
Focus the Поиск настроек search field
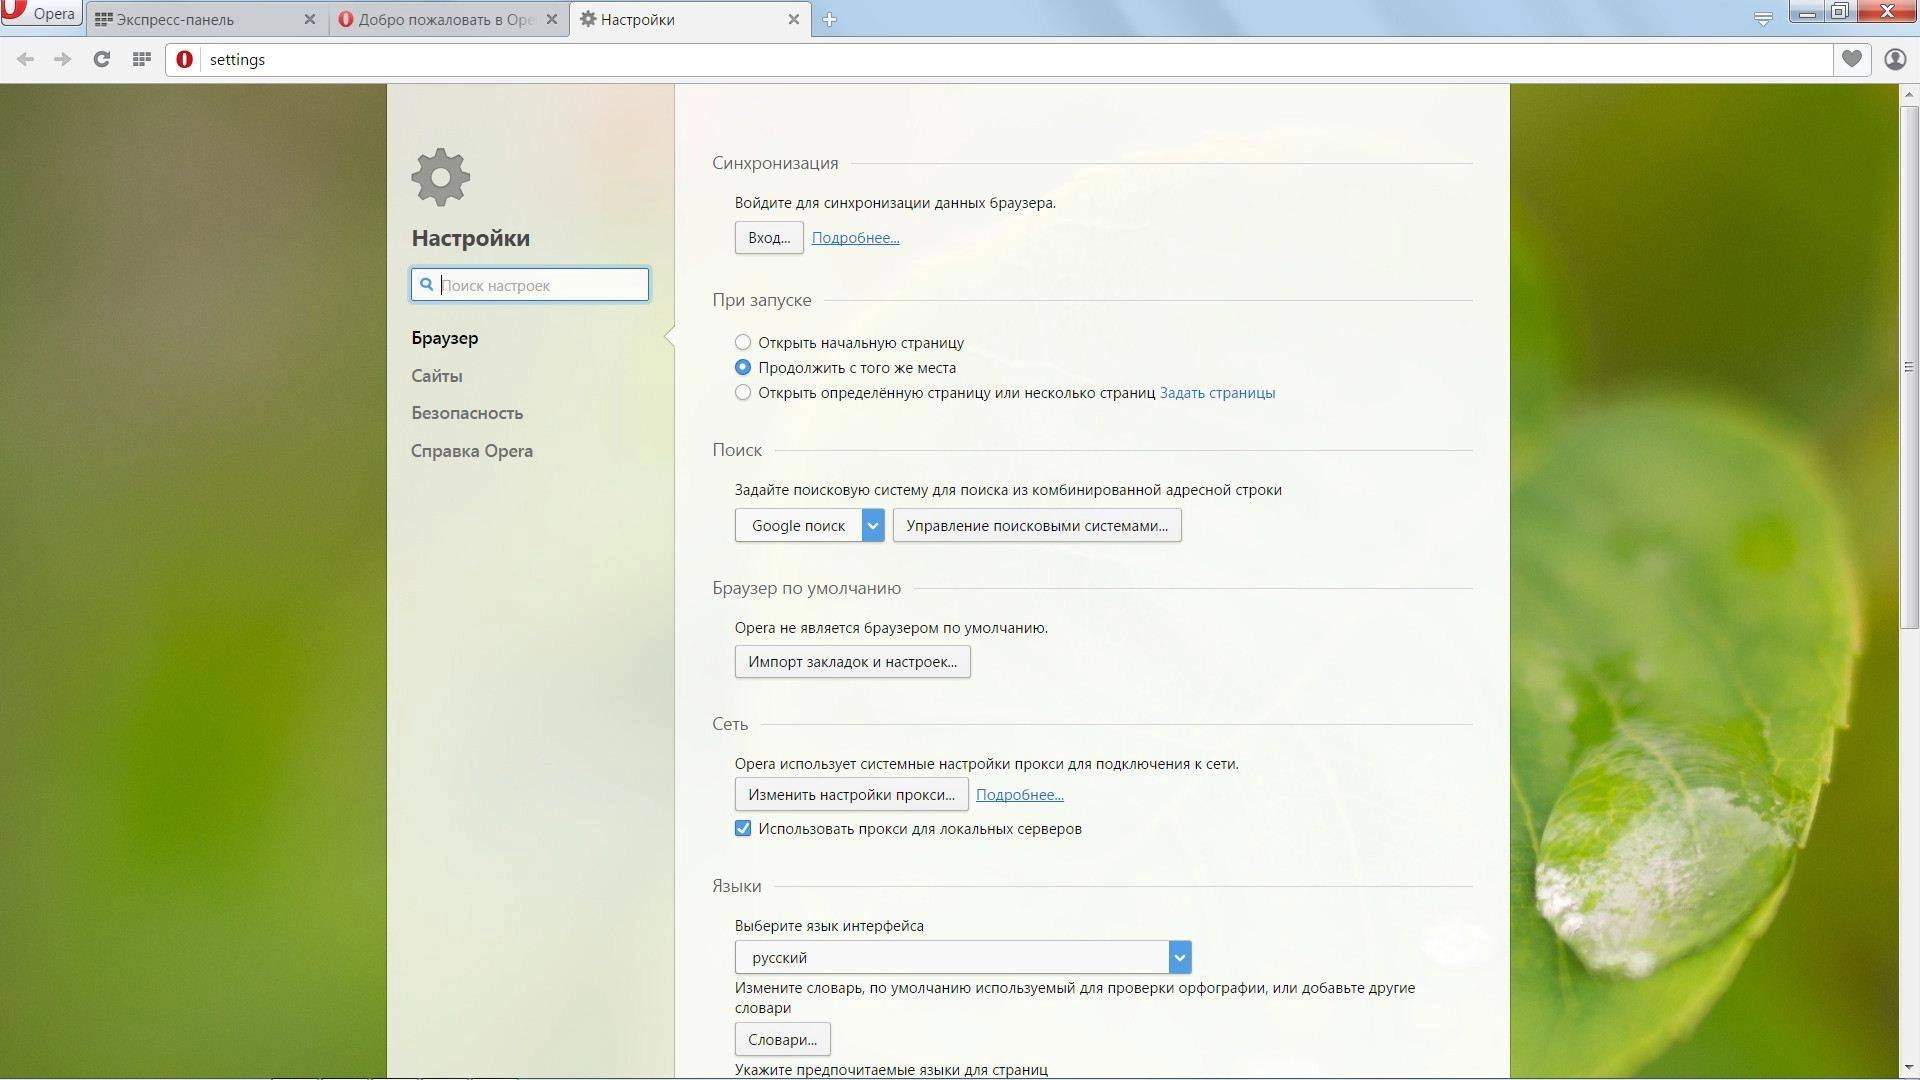(530, 284)
